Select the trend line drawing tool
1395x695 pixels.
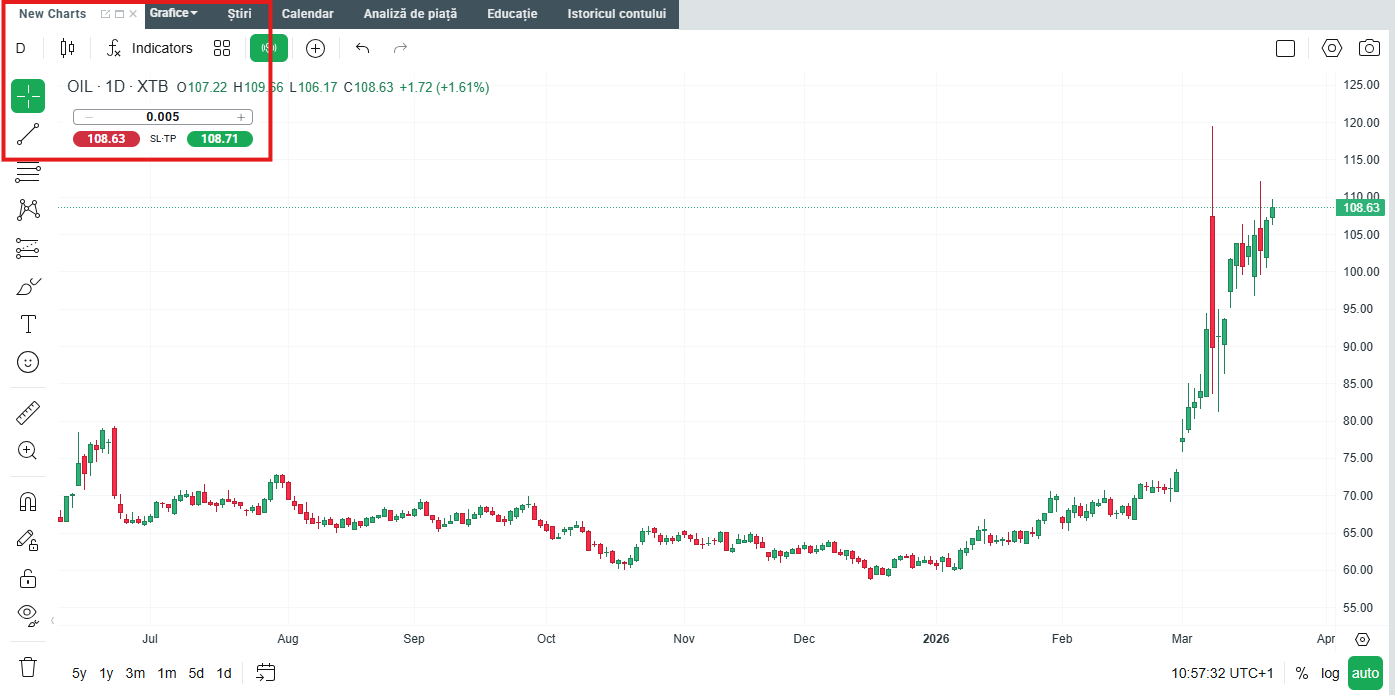click(x=28, y=134)
